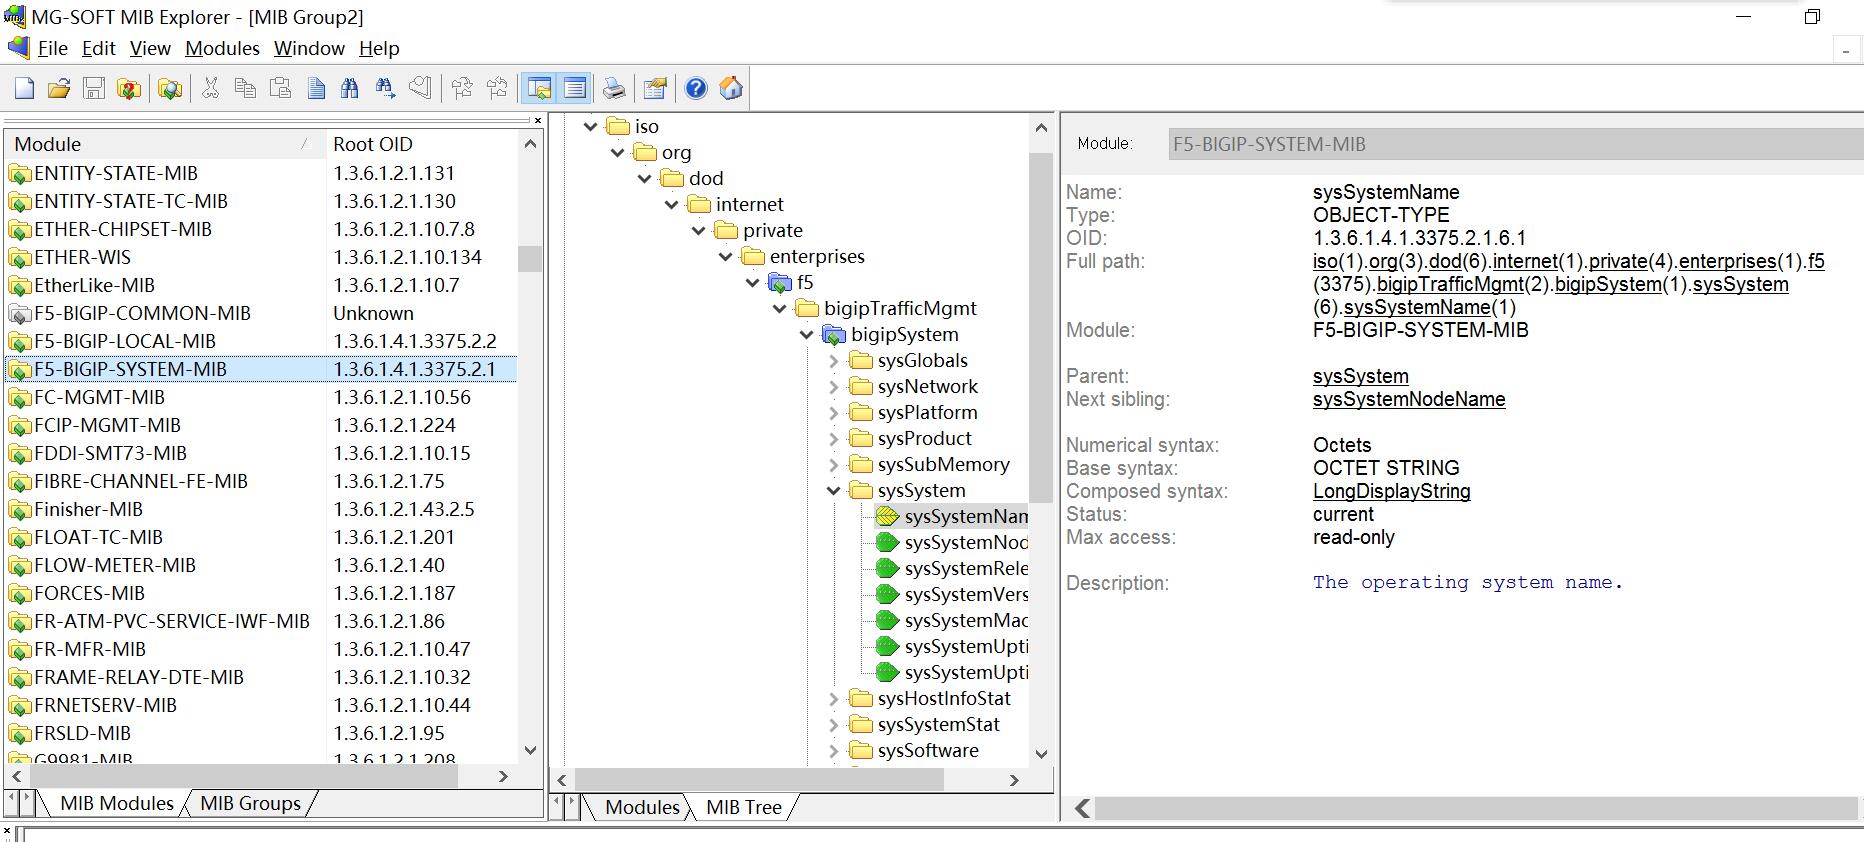Open the View menu
The image size is (1864, 842).
150,48
